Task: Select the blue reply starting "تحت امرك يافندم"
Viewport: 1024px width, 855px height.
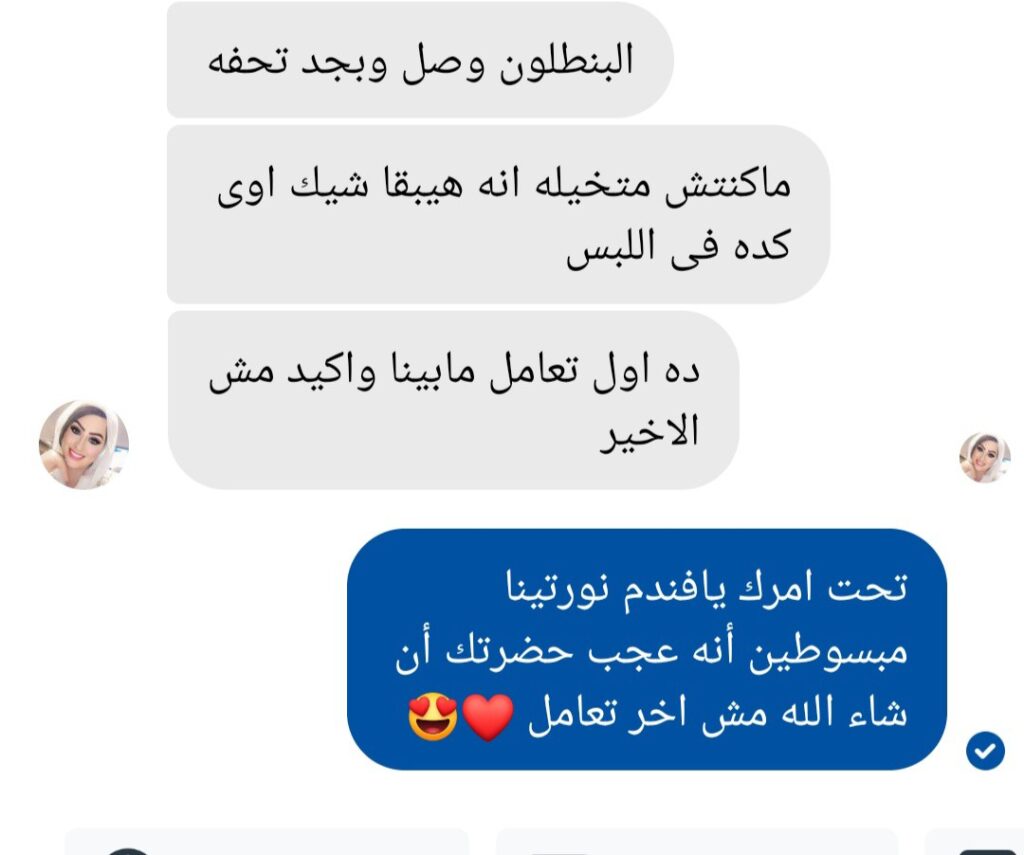Action: pos(647,649)
